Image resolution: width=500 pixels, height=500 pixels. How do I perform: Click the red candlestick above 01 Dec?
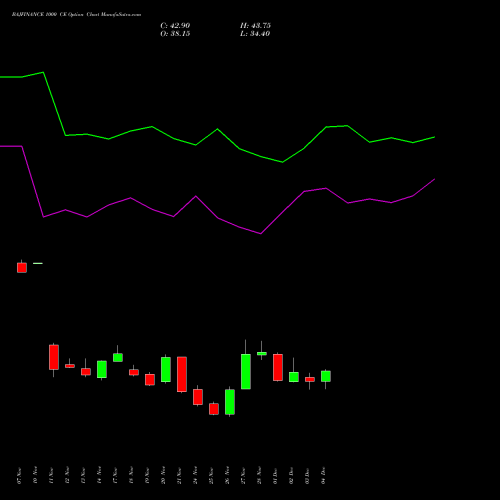click(x=278, y=367)
